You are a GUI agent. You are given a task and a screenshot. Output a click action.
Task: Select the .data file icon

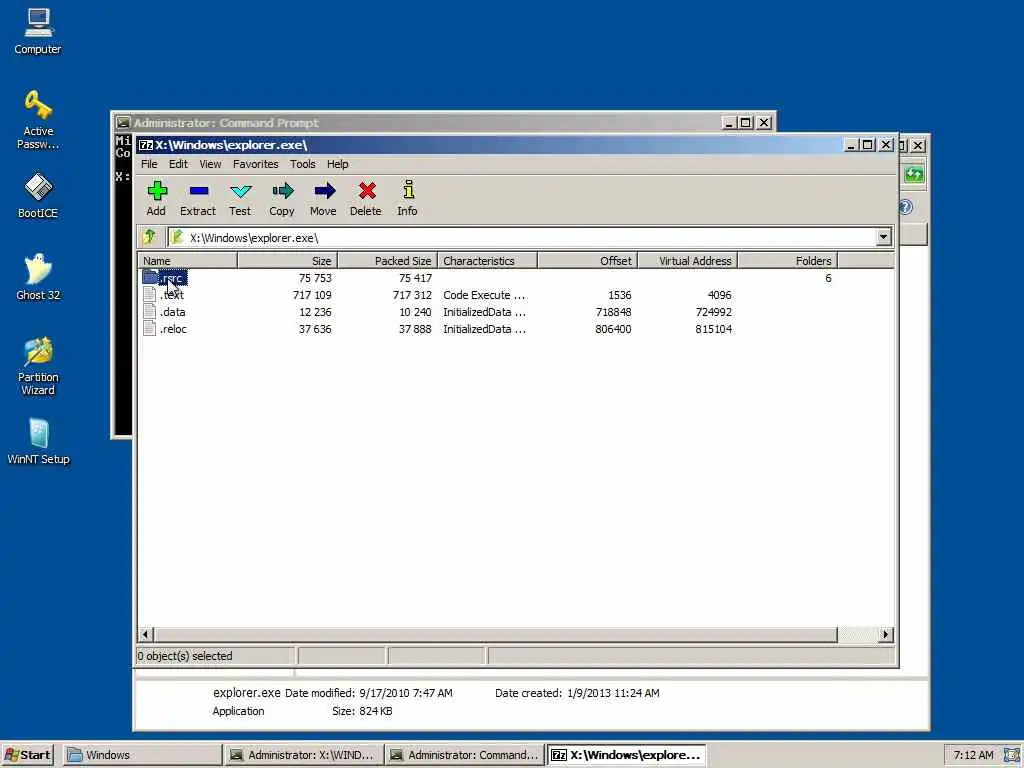[150, 312]
